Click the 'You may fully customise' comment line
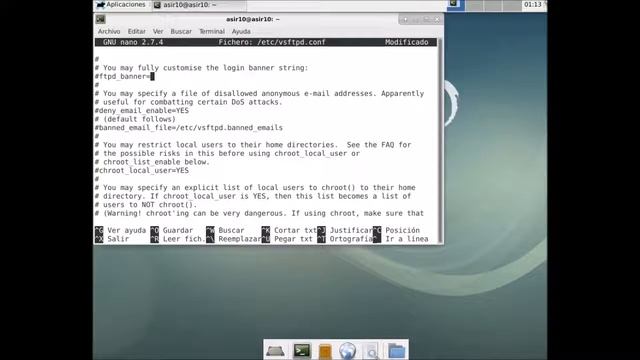Screen dimensions: 640x360 [x=202, y=68]
